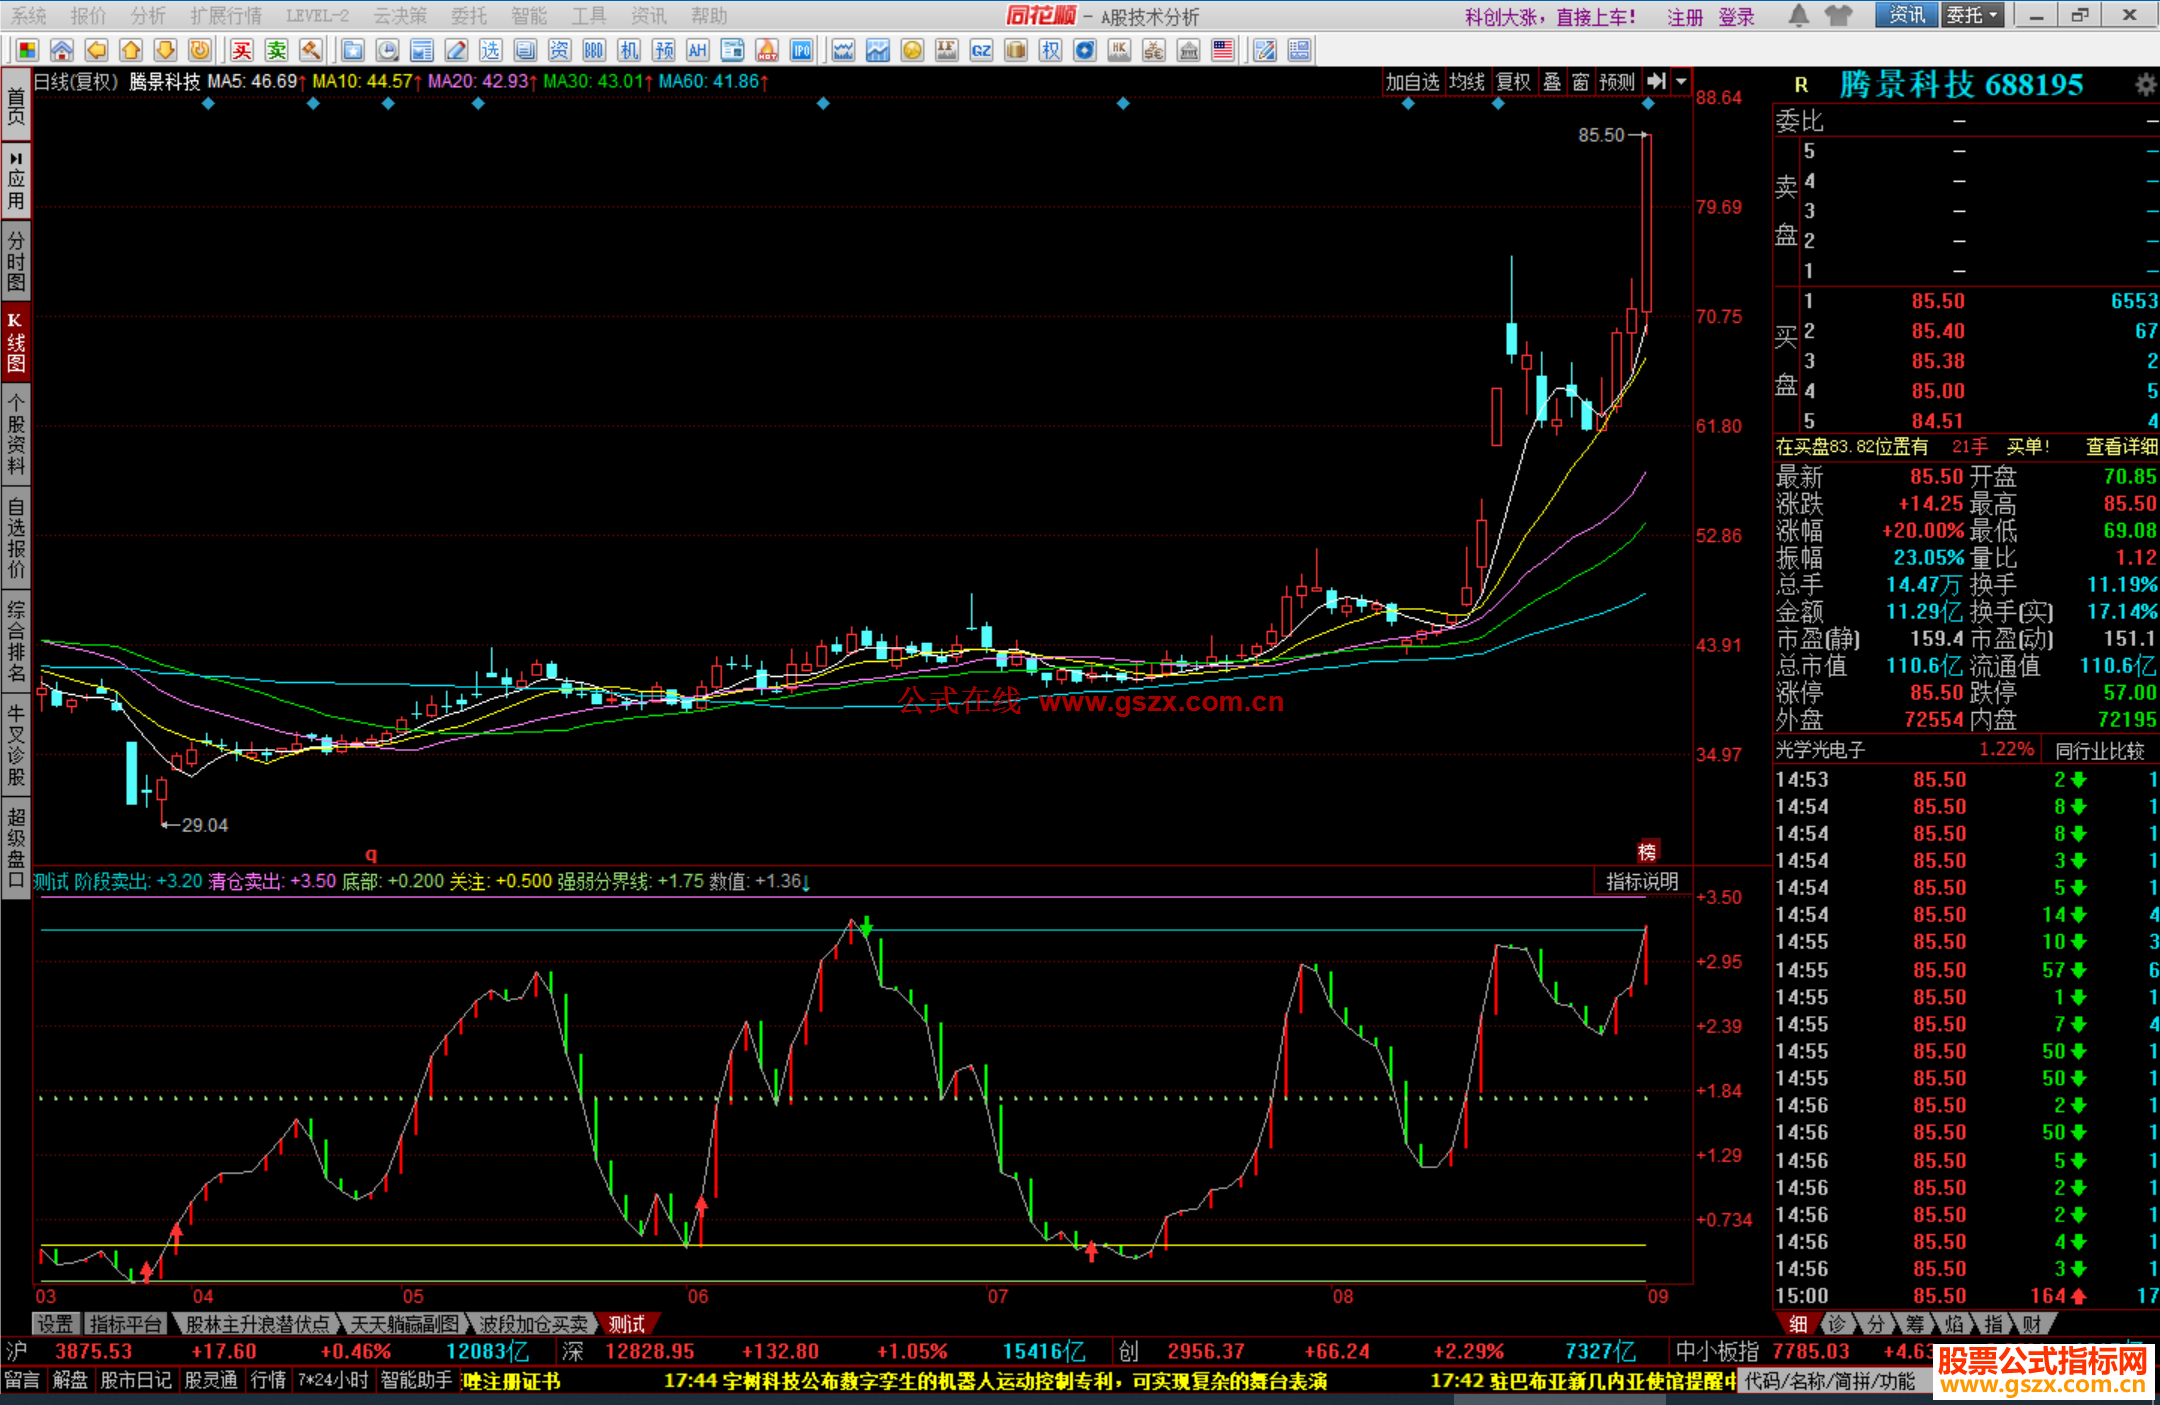Toggle 复权 price adjustment button
Image resolution: width=2160 pixels, height=1405 pixels.
pos(1513,82)
